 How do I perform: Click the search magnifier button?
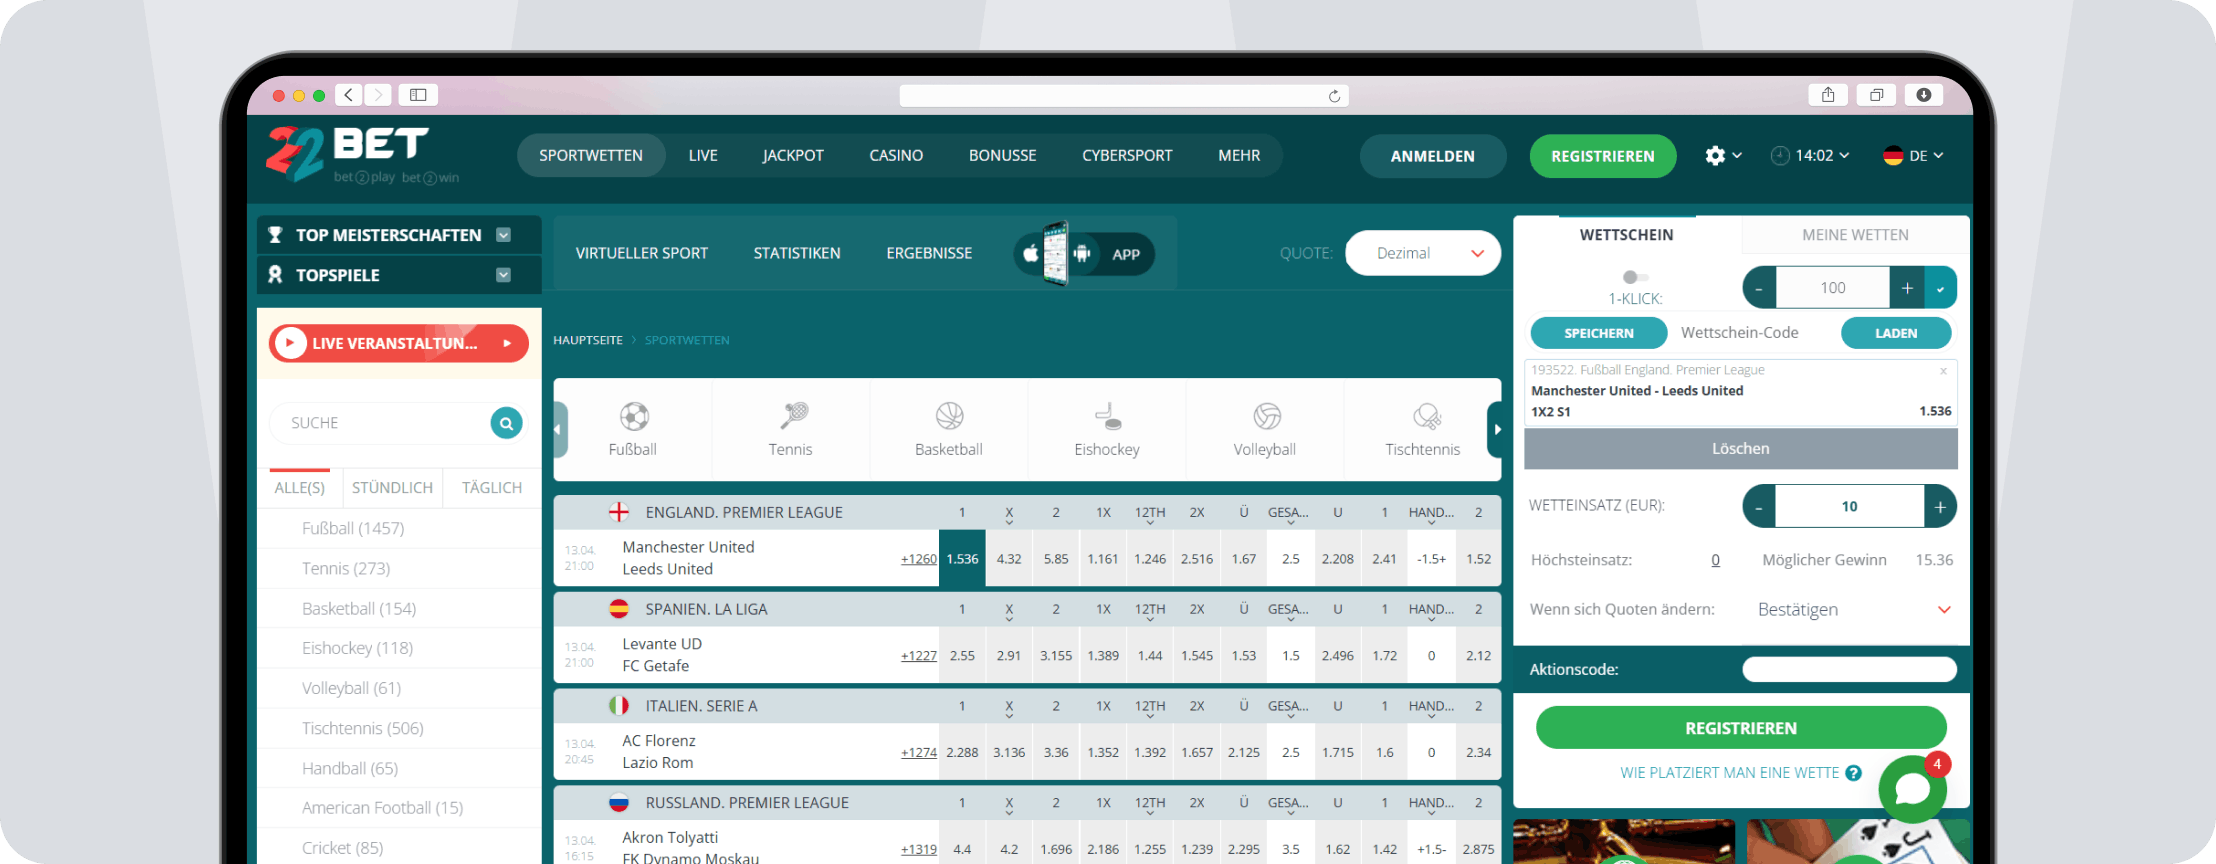click(507, 423)
